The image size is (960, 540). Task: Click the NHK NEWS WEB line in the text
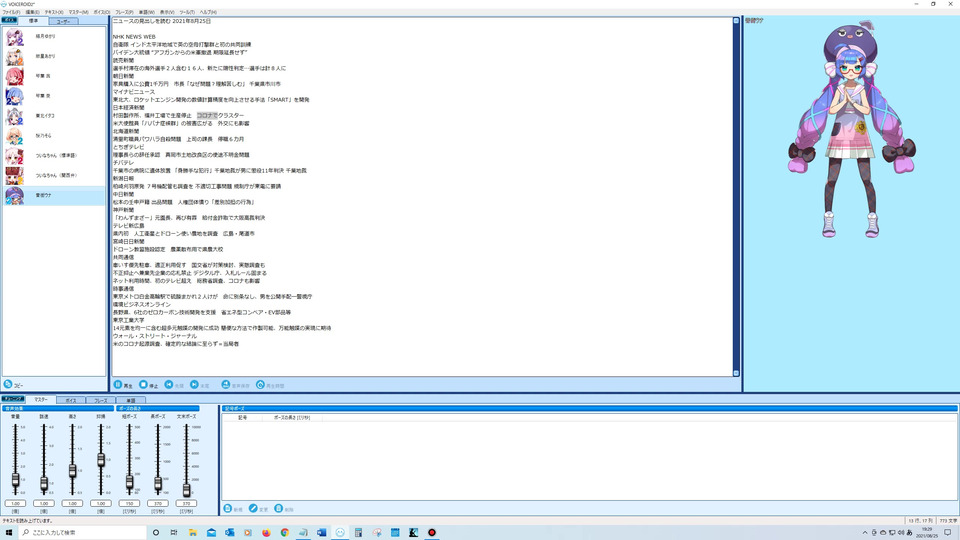[134, 37]
